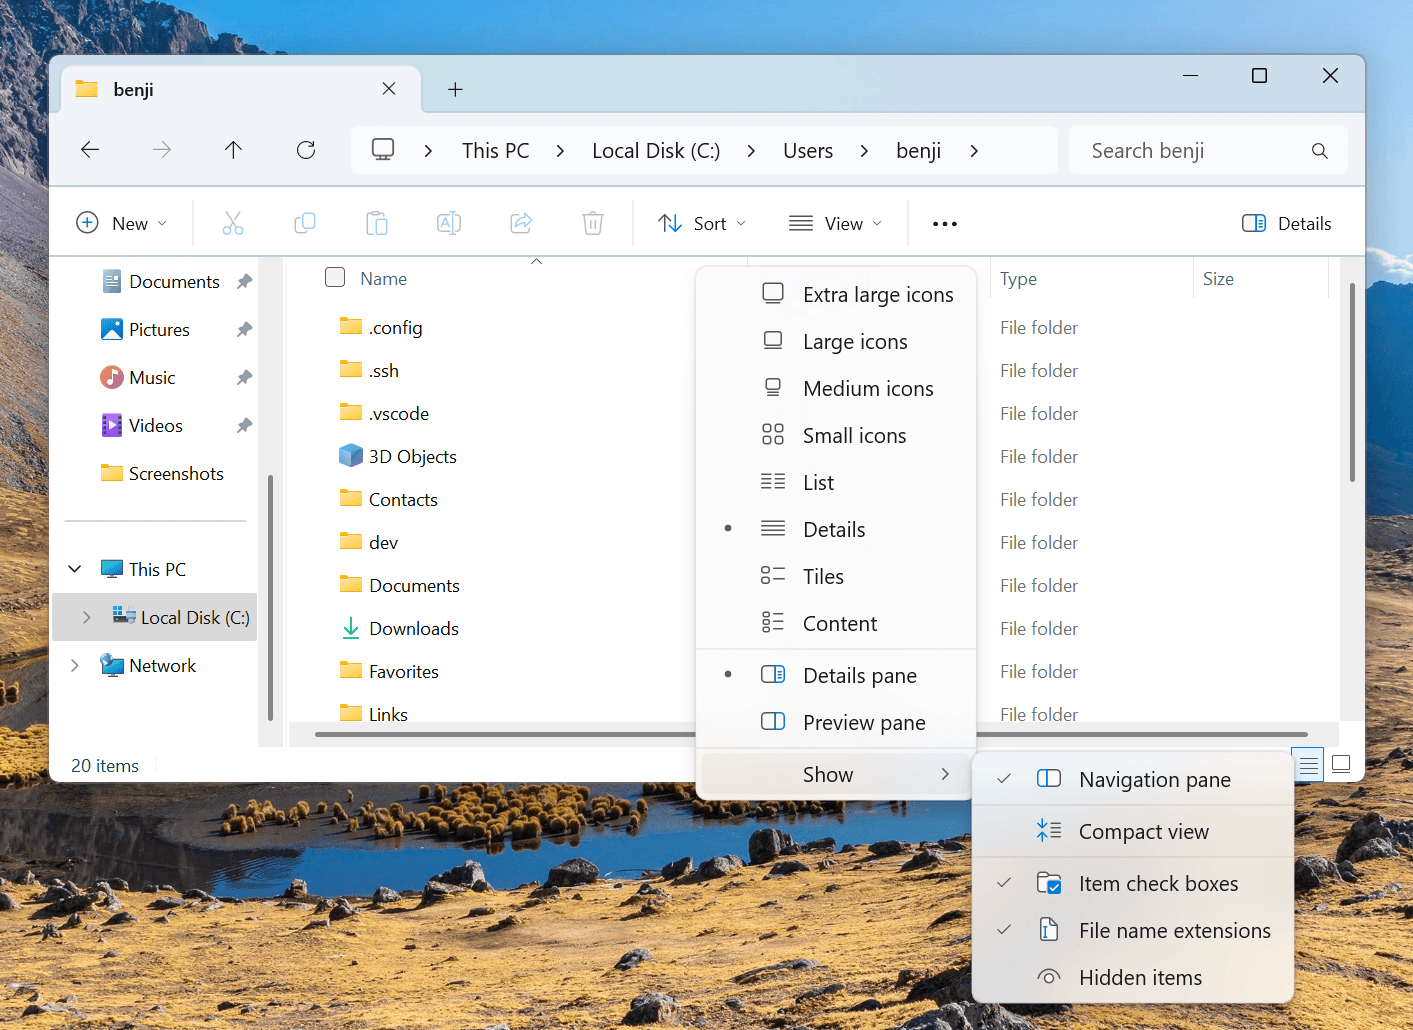Click the Share icon in toolbar
The image size is (1413, 1030).
(521, 223)
